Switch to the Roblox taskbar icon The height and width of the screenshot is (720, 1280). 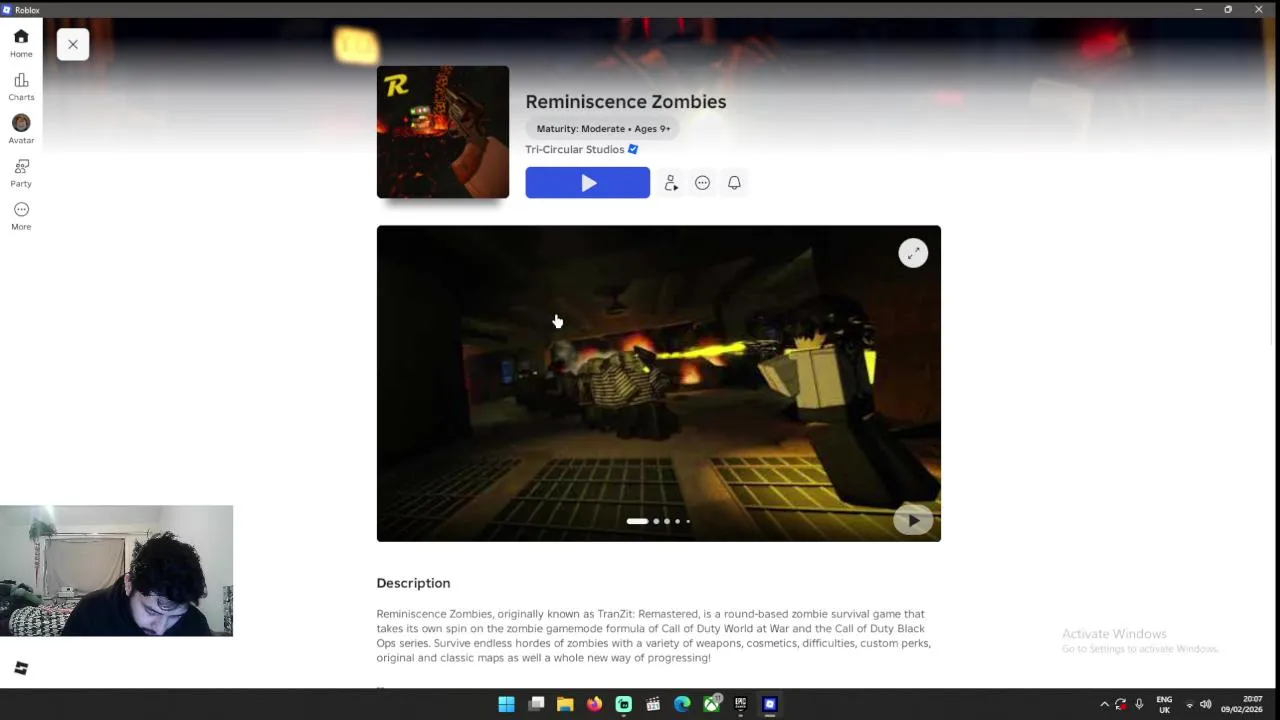[x=770, y=704]
